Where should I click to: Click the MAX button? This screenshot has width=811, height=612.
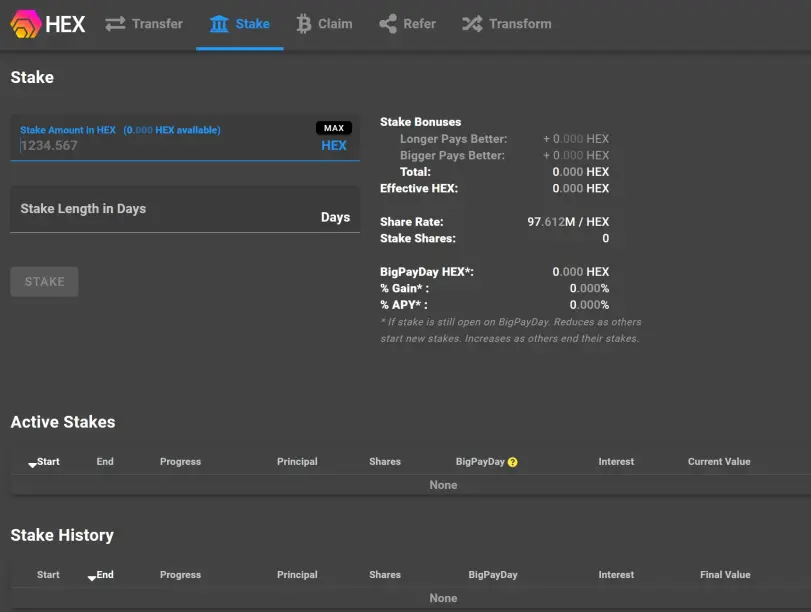coord(334,128)
